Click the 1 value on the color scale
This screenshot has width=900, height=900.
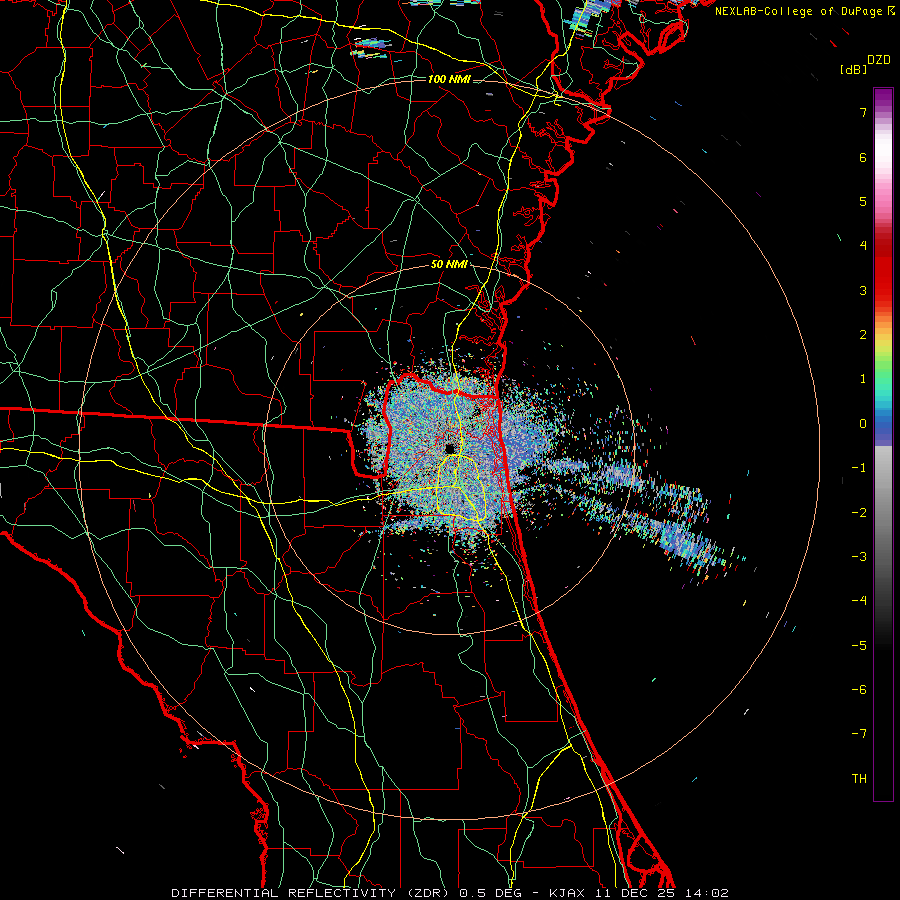[863, 379]
